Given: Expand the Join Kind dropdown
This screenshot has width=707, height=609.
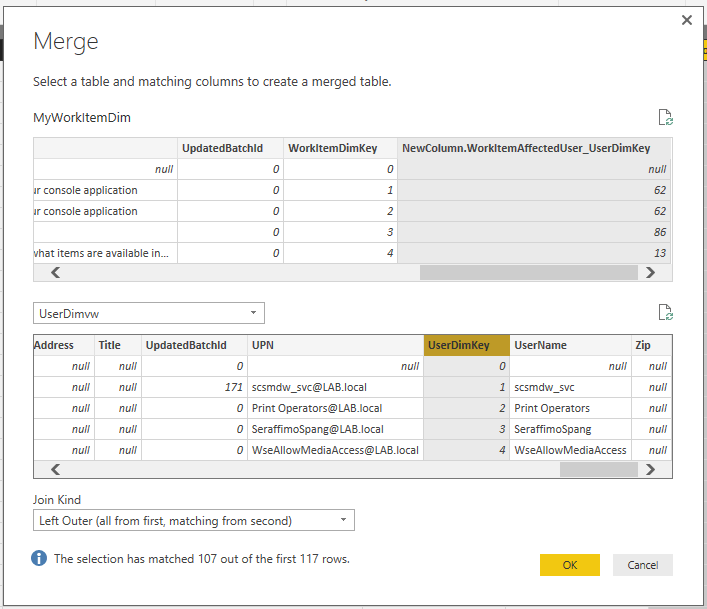Looking at the screenshot, I should coord(194,520).
